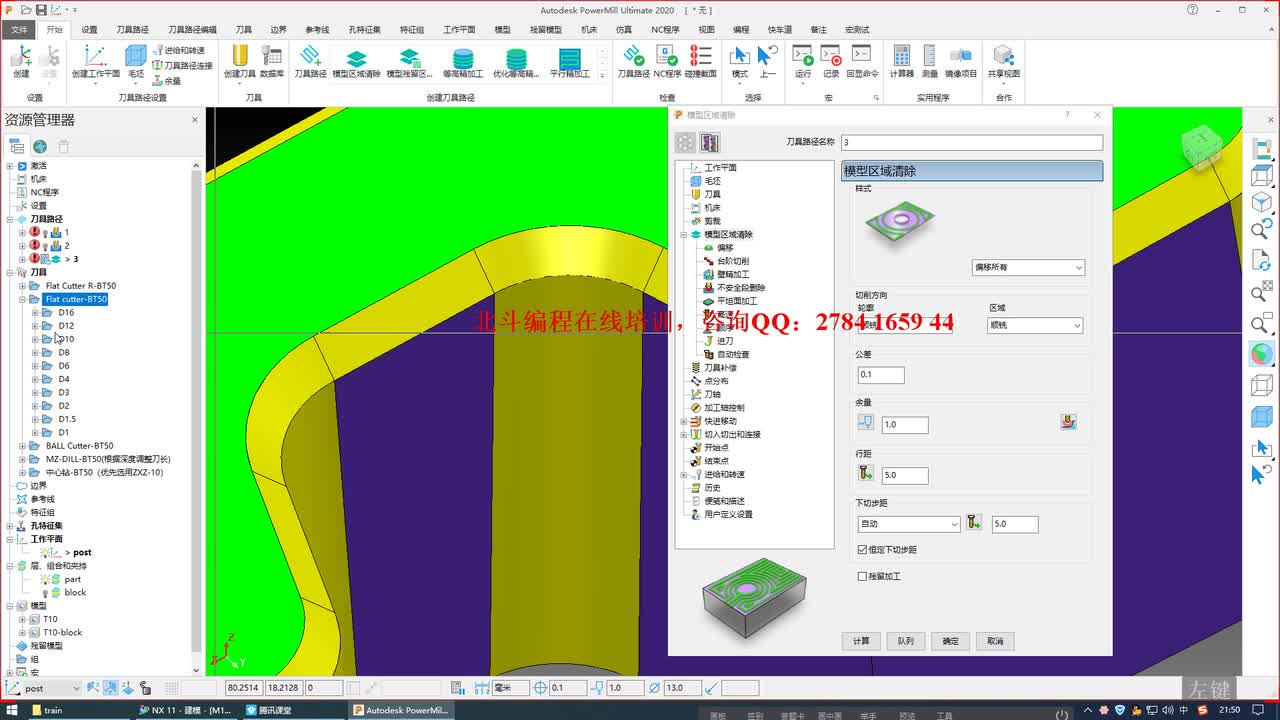Expand the 切入切出和连接 node

click(x=684, y=434)
